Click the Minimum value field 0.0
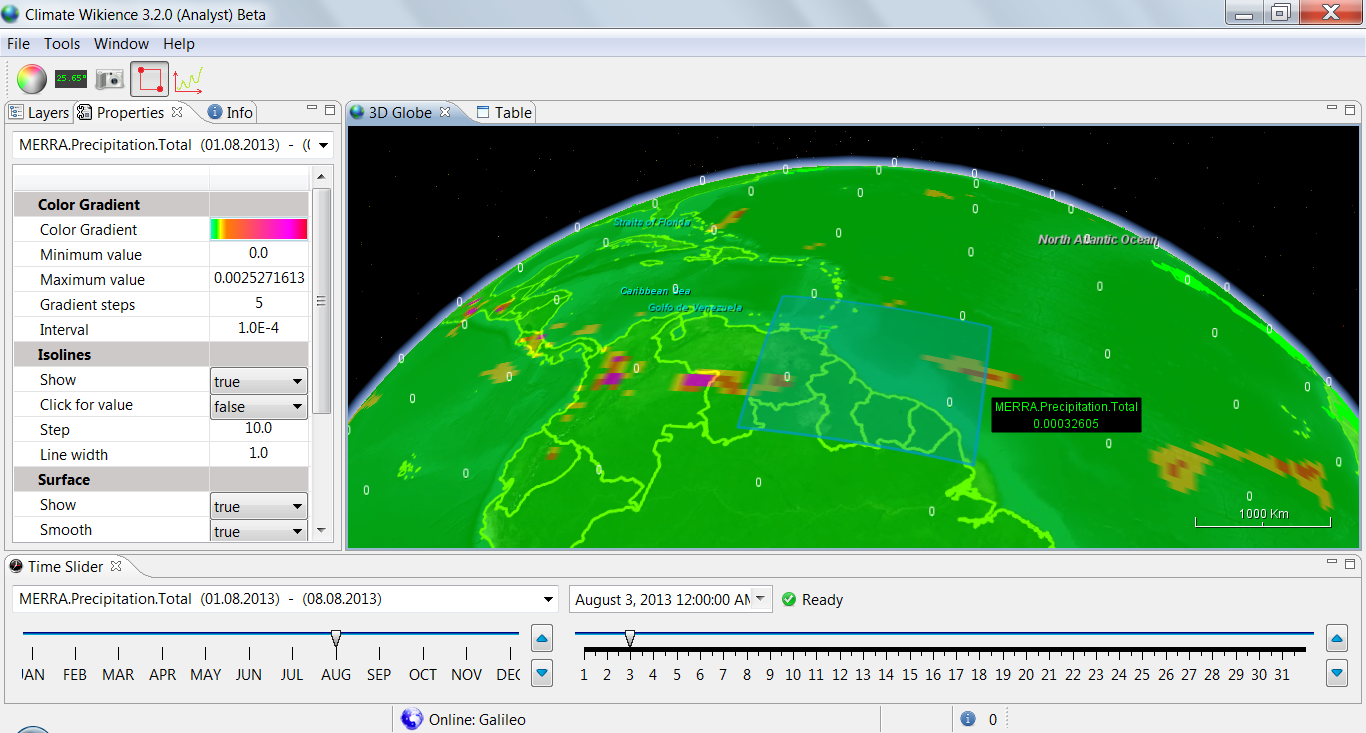 259,254
